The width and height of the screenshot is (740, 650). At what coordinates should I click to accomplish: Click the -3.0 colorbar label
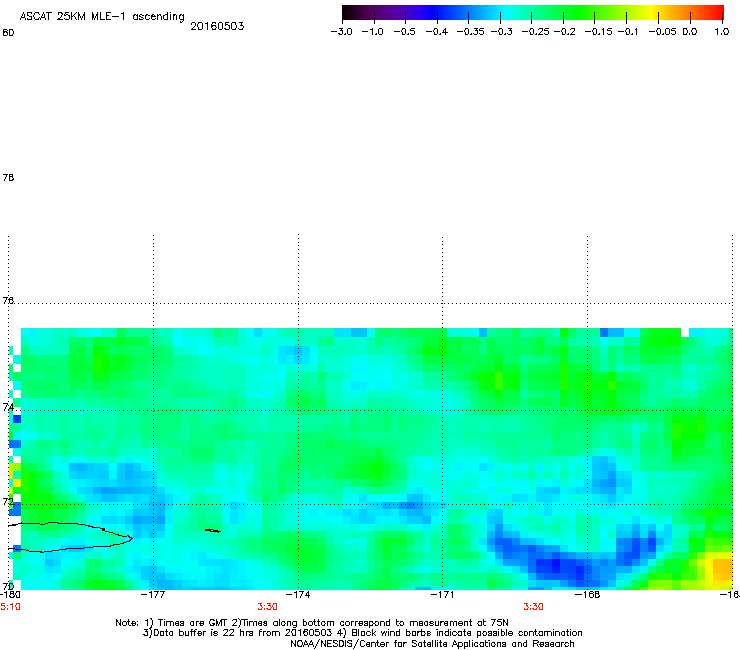(x=341, y=32)
